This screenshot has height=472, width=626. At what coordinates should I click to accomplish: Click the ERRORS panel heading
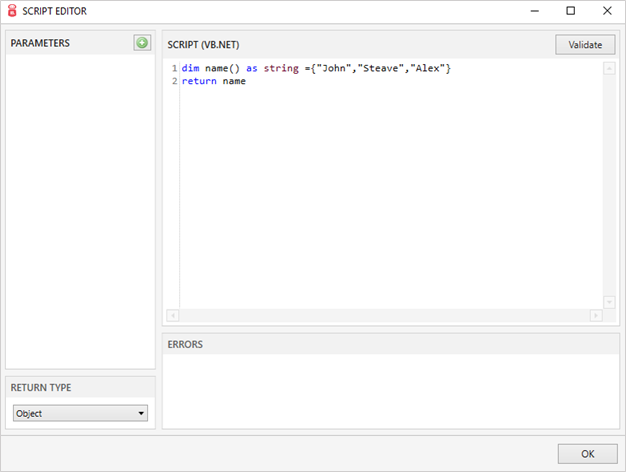point(185,344)
